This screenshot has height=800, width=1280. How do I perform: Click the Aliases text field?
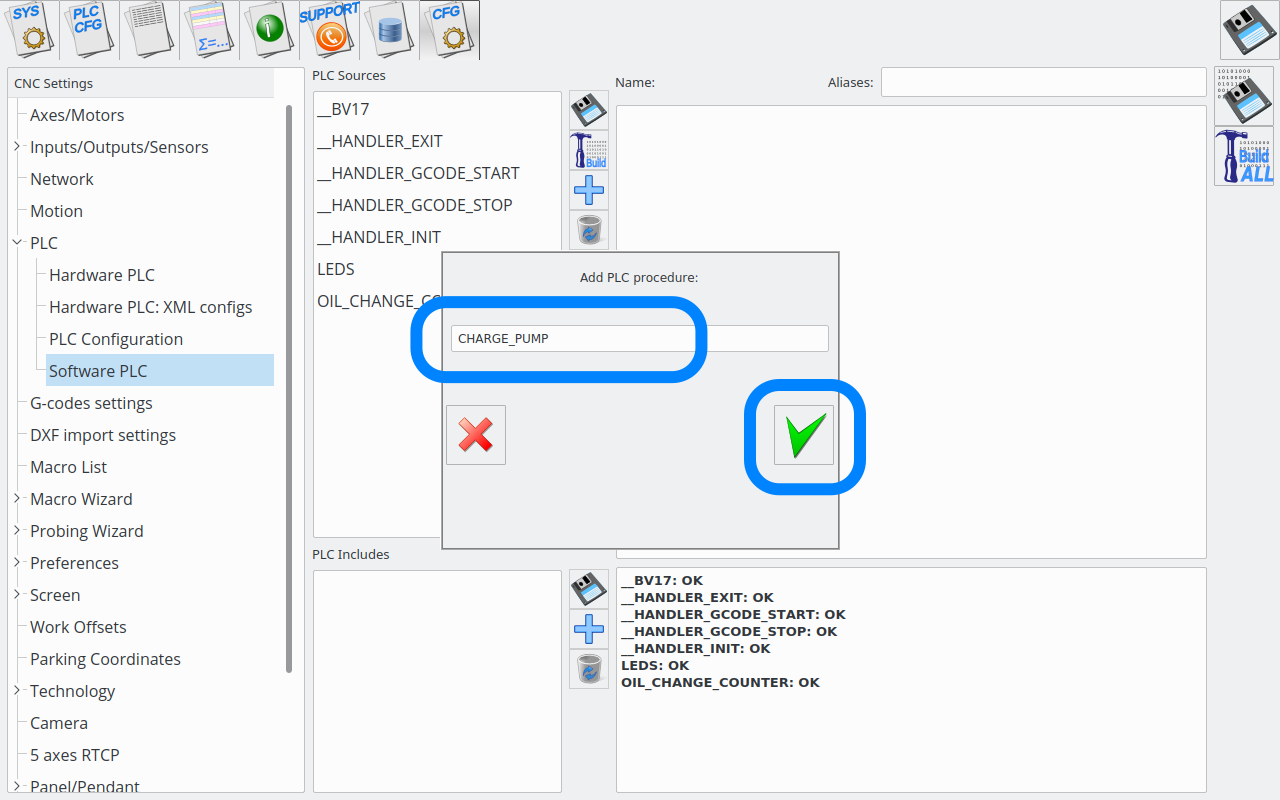point(1043,82)
